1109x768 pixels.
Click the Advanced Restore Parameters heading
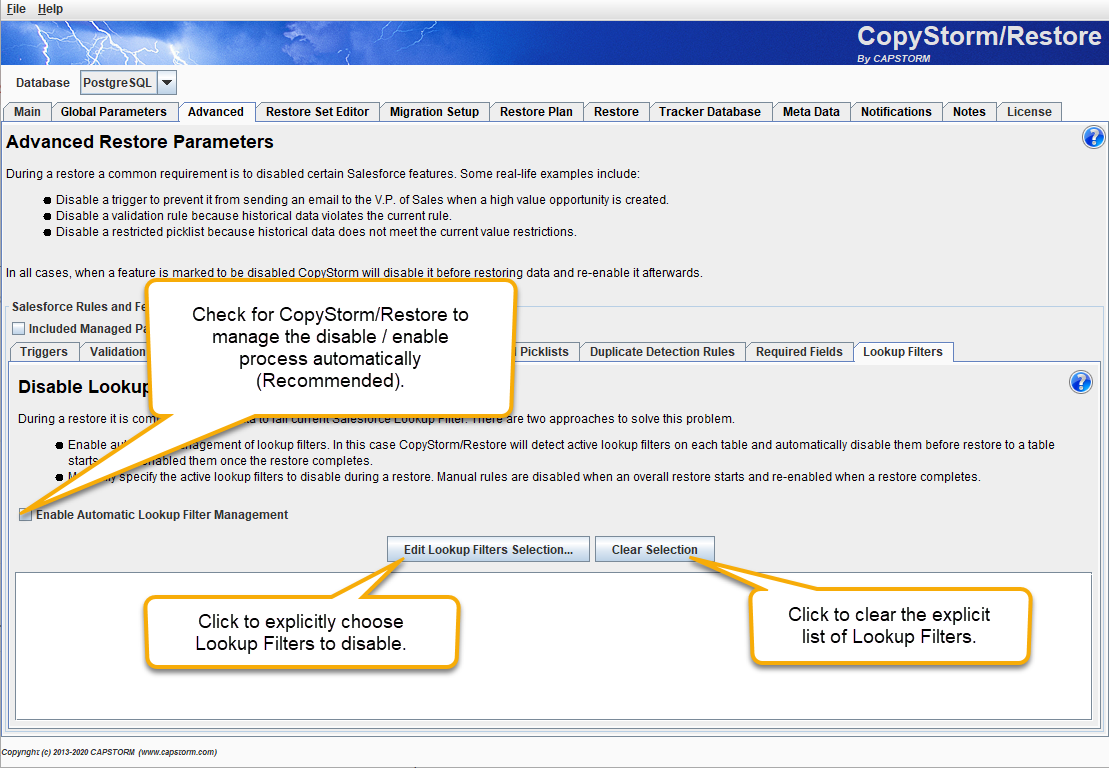click(x=140, y=142)
